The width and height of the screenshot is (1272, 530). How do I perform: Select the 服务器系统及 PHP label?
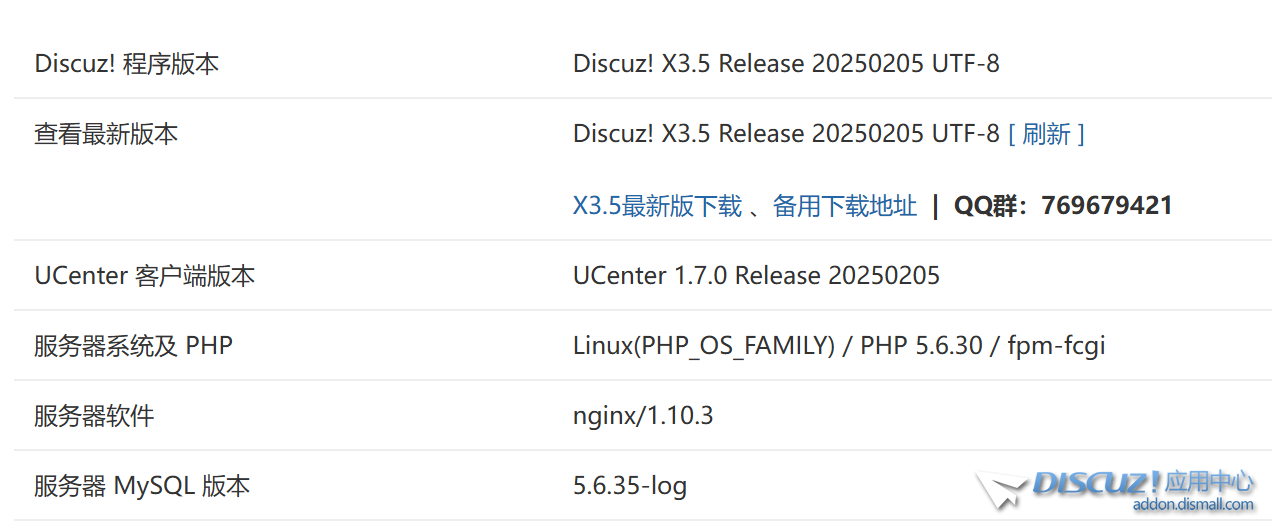133,346
